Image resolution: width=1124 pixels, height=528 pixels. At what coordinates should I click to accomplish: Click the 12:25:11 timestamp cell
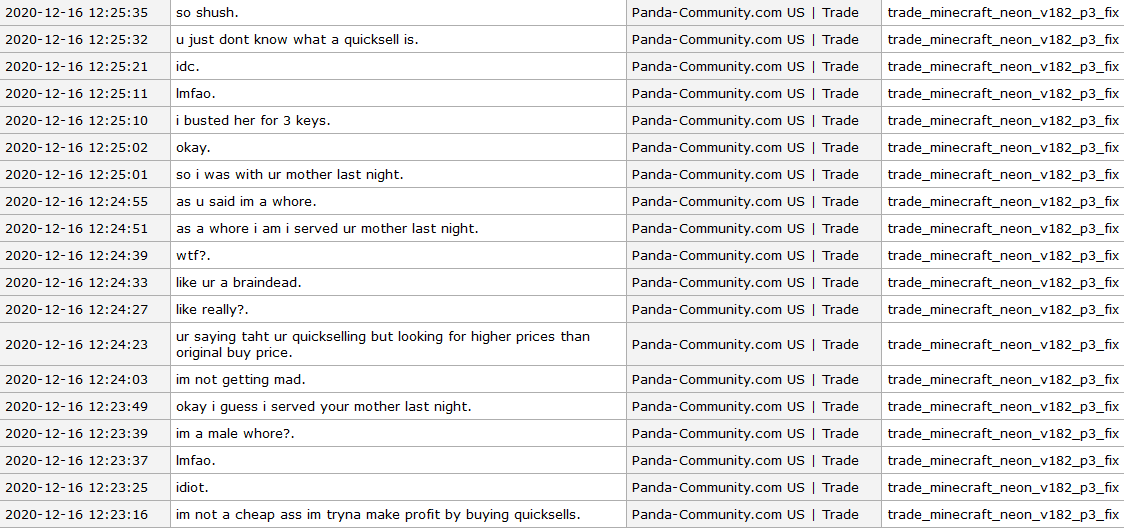pos(76,94)
